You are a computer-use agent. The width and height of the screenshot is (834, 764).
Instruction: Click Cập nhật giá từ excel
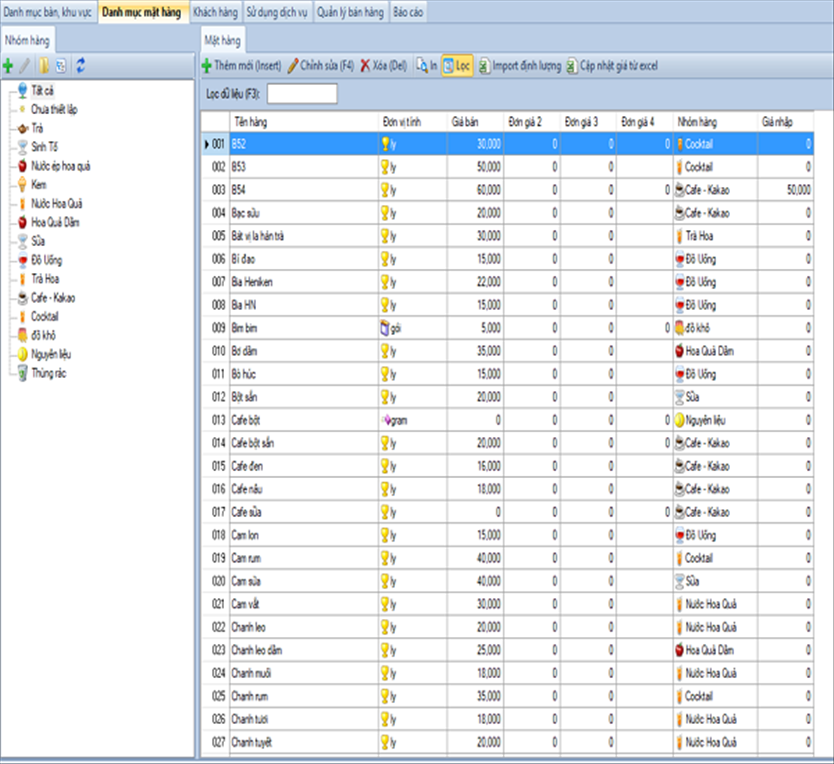coord(610,66)
